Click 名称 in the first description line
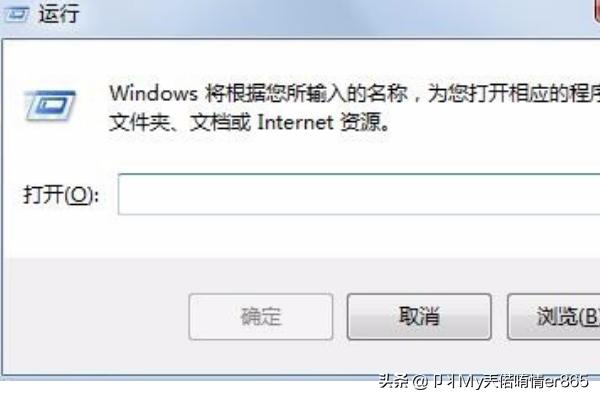This screenshot has height=400, width=600. (387, 93)
